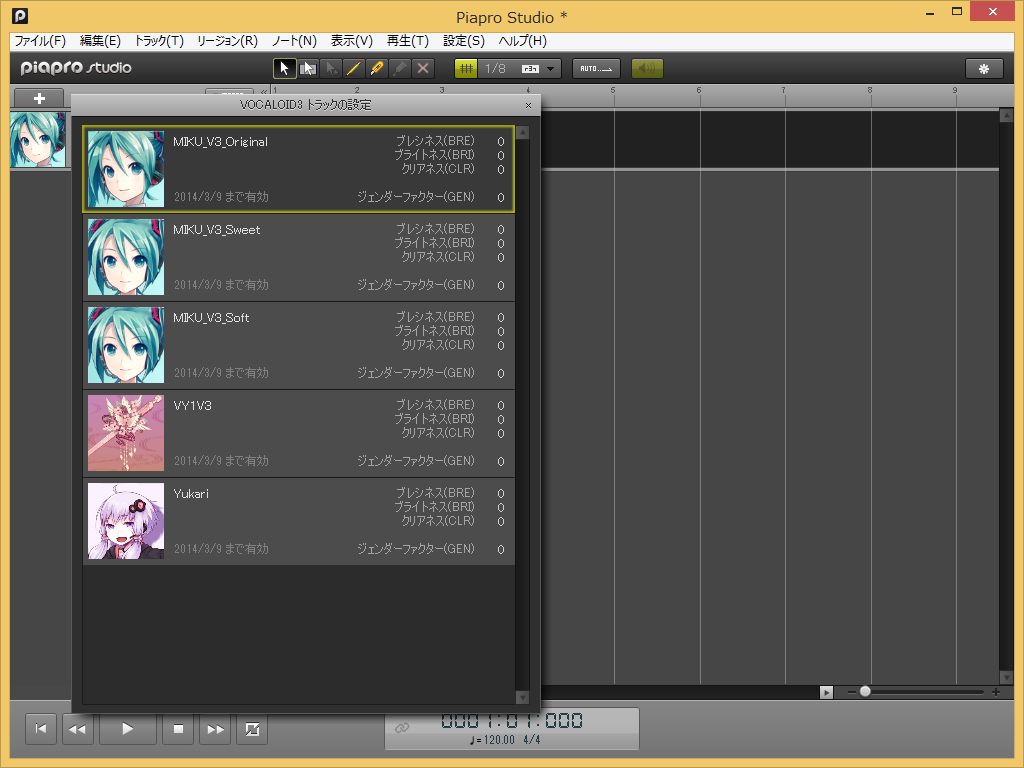1024x768 pixels.
Task: Click the 1/8 quantize value
Action: [x=495, y=69]
